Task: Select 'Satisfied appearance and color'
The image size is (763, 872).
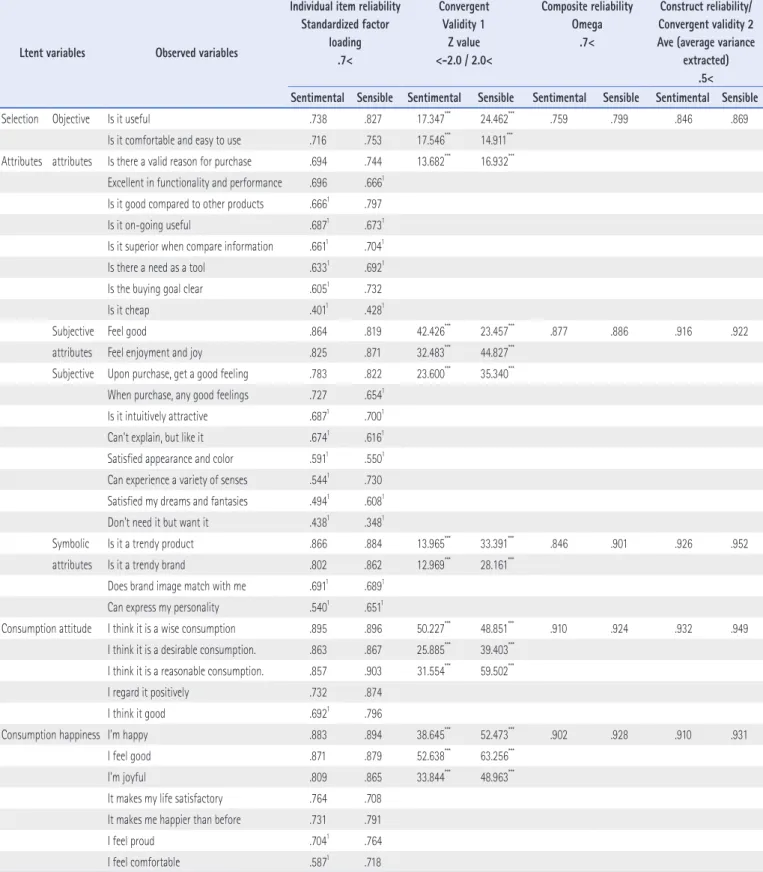Action: (x=170, y=459)
